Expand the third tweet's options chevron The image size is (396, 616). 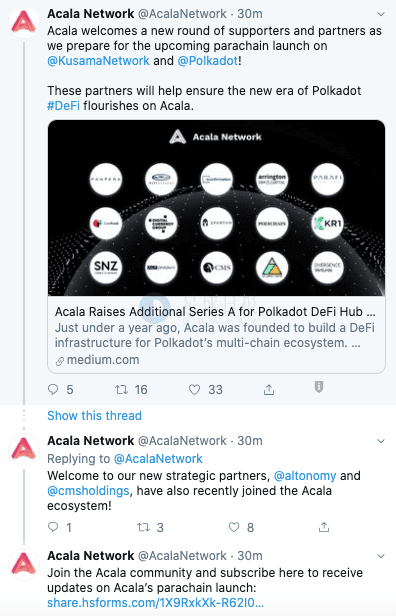[x=381, y=556]
